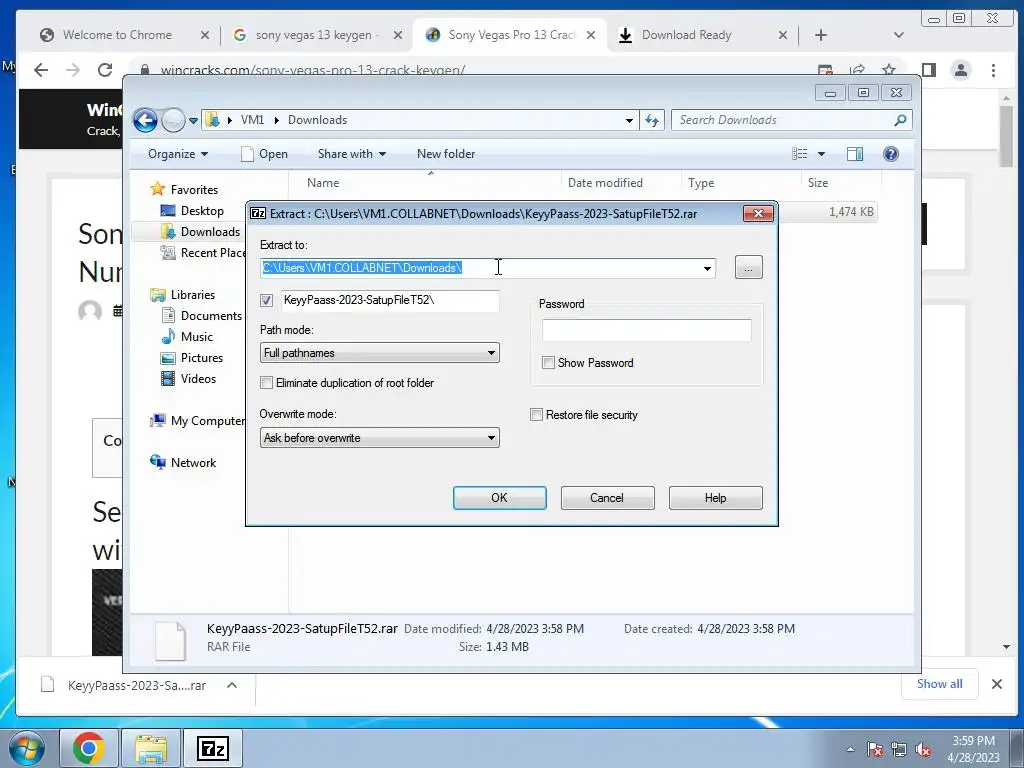Click Show all downloads link
This screenshot has width=1024, height=768.
pos(939,684)
